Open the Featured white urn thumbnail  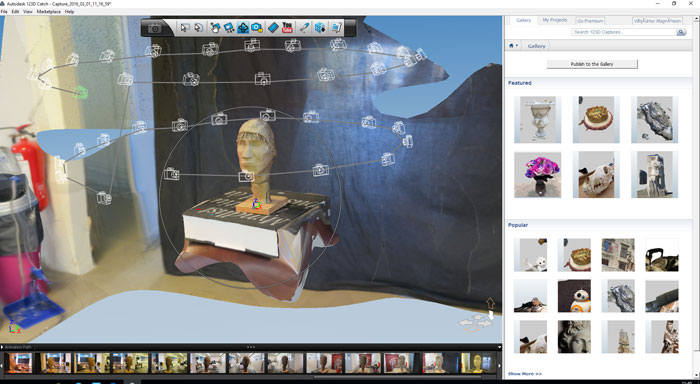538,120
